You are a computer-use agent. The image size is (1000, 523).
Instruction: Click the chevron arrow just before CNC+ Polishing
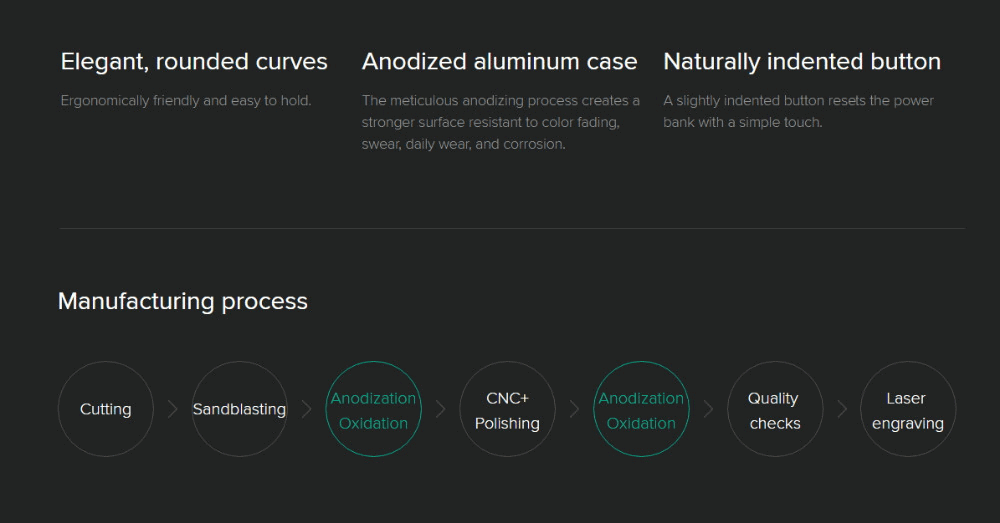440,409
